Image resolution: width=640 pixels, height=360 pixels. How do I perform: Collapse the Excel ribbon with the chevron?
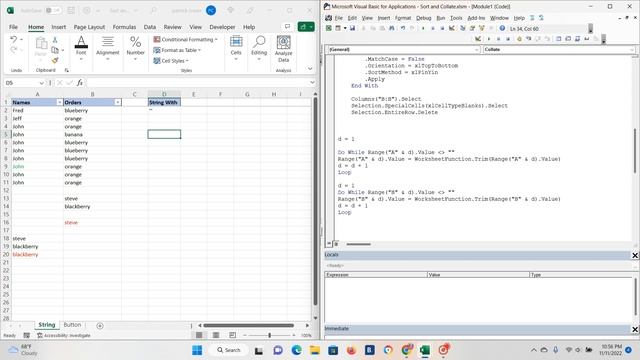310,69
